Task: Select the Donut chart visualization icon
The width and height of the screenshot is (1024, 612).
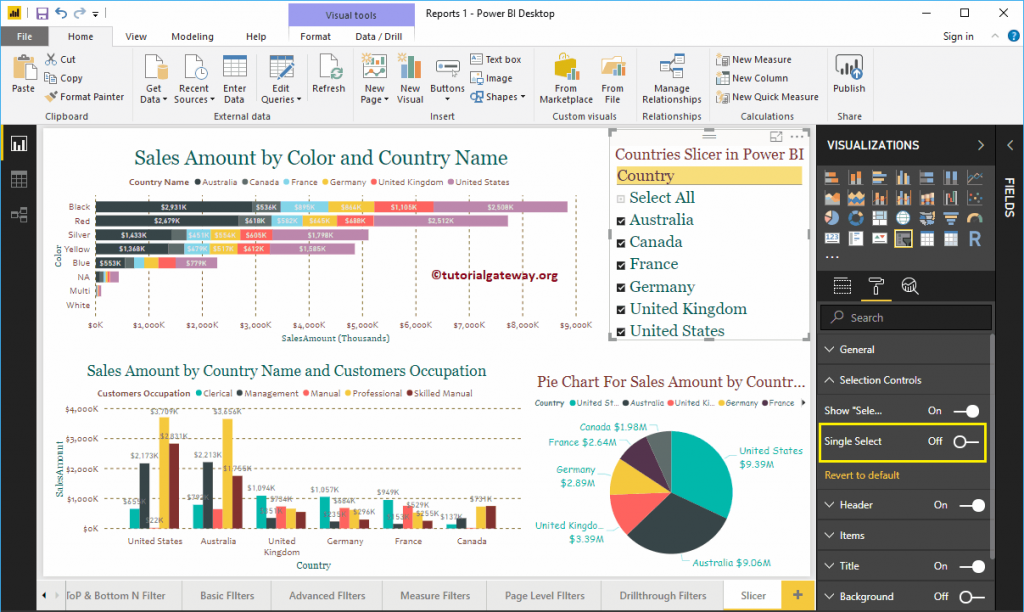Action: pyautogui.click(x=855, y=216)
